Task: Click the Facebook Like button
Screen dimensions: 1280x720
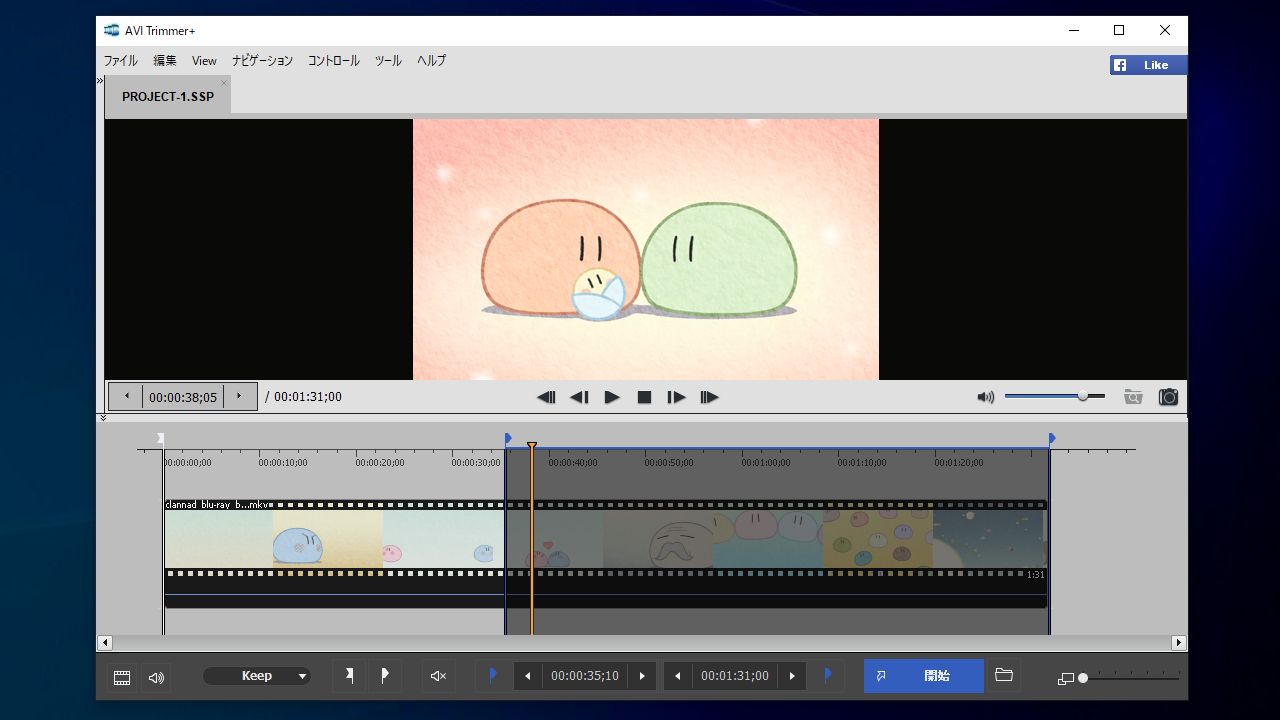Action: [1148, 65]
